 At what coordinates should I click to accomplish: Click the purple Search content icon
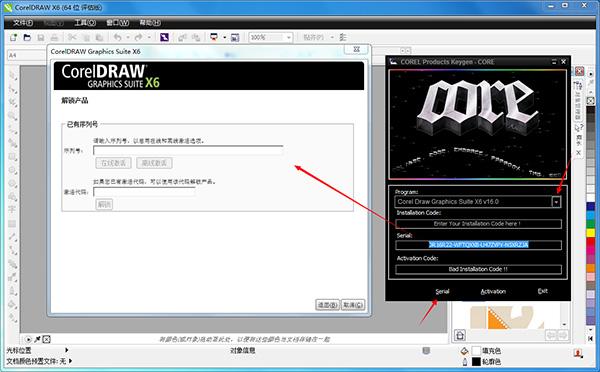[164, 38]
